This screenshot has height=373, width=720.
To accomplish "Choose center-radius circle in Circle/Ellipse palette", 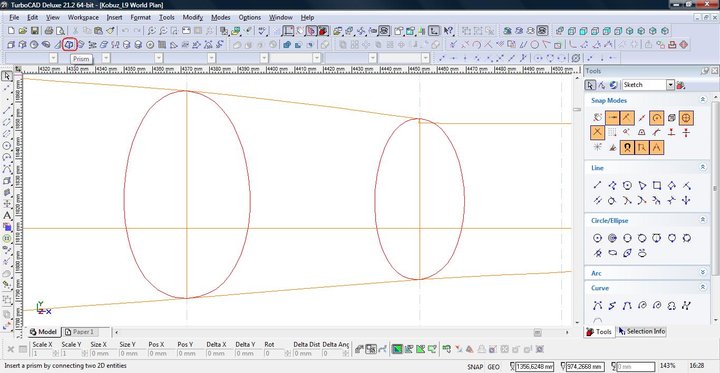I will tap(597, 238).
